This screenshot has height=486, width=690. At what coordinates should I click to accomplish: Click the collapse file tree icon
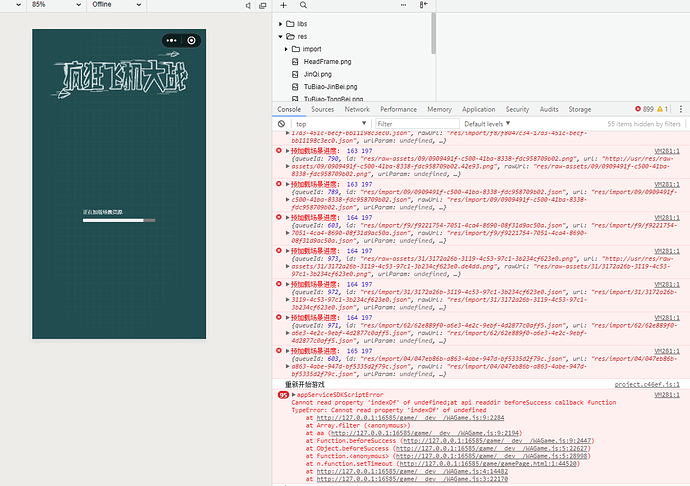pyautogui.click(x=423, y=5)
